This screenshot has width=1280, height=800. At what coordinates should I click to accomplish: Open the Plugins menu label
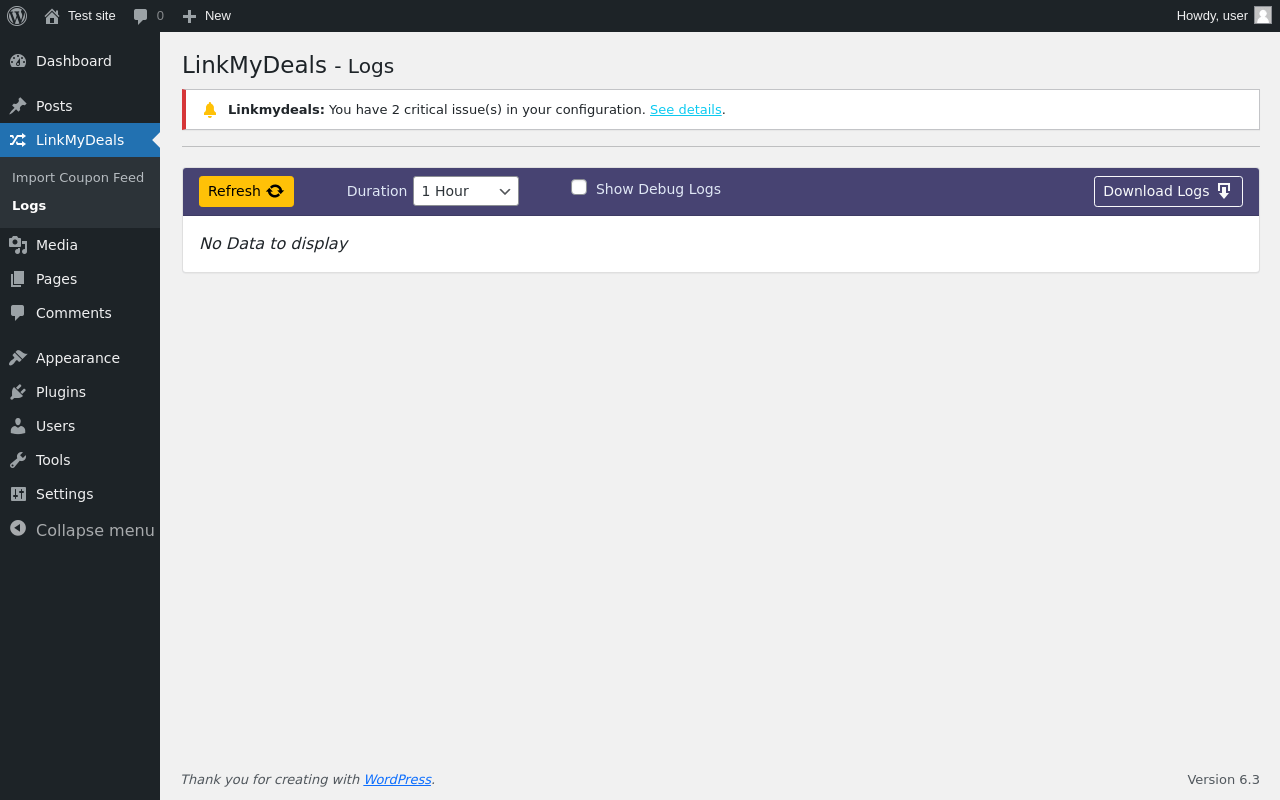(61, 392)
